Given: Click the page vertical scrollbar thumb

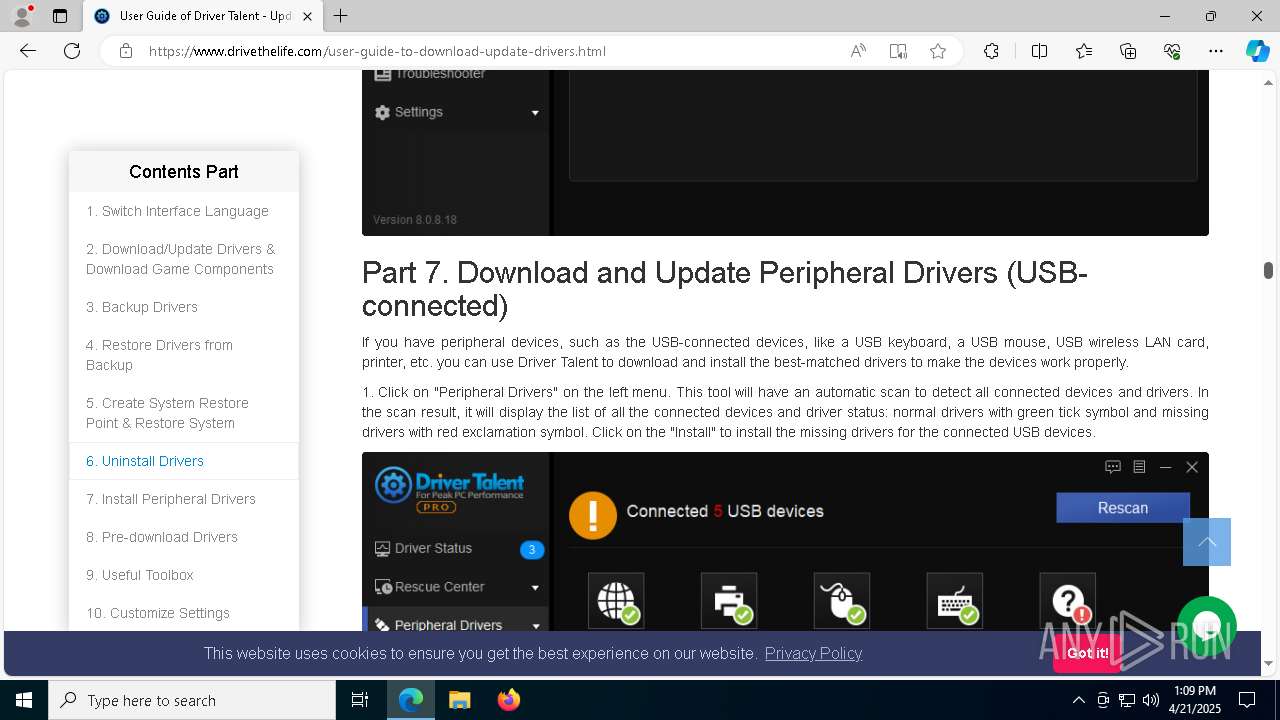Looking at the screenshot, I should point(1268,270).
